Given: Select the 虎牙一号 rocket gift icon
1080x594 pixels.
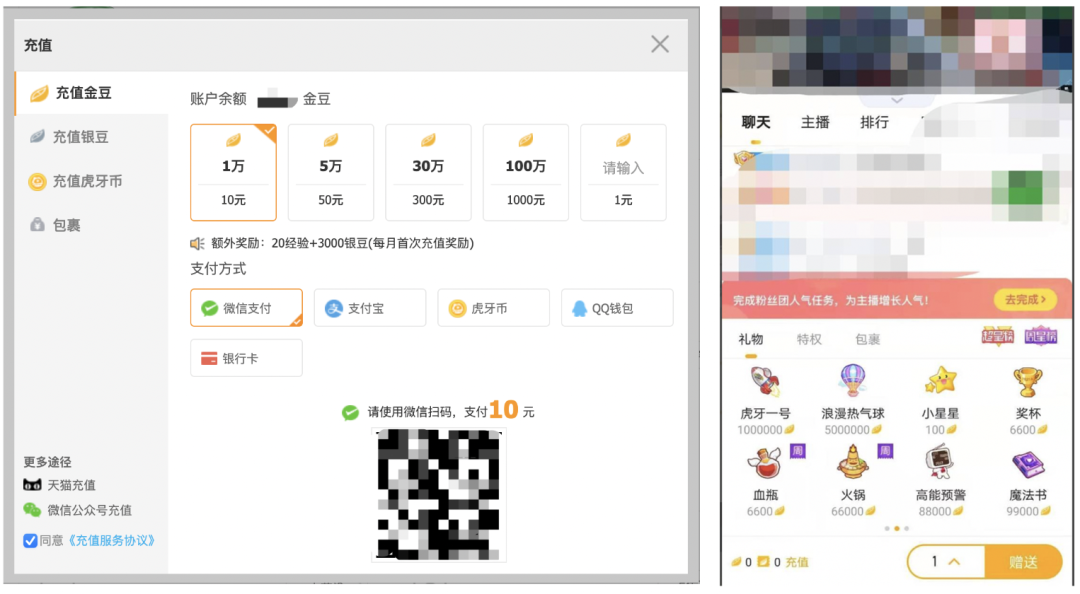Looking at the screenshot, I should coord(765,381).
